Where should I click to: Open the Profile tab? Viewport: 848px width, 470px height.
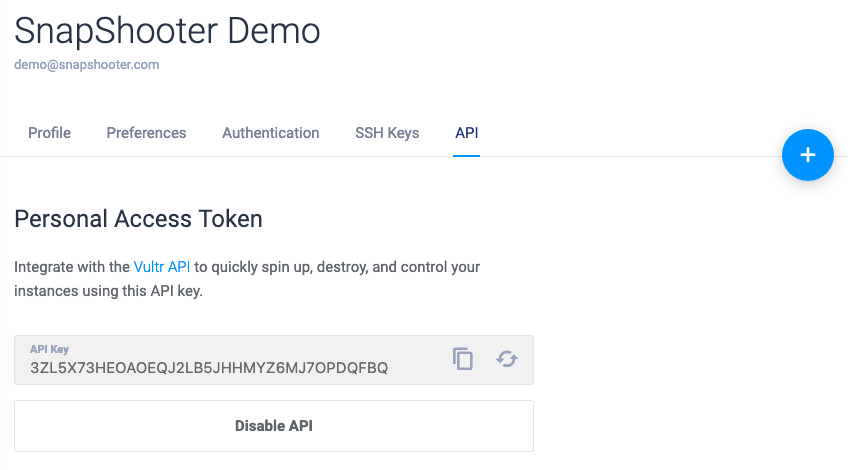pos(49,133)
